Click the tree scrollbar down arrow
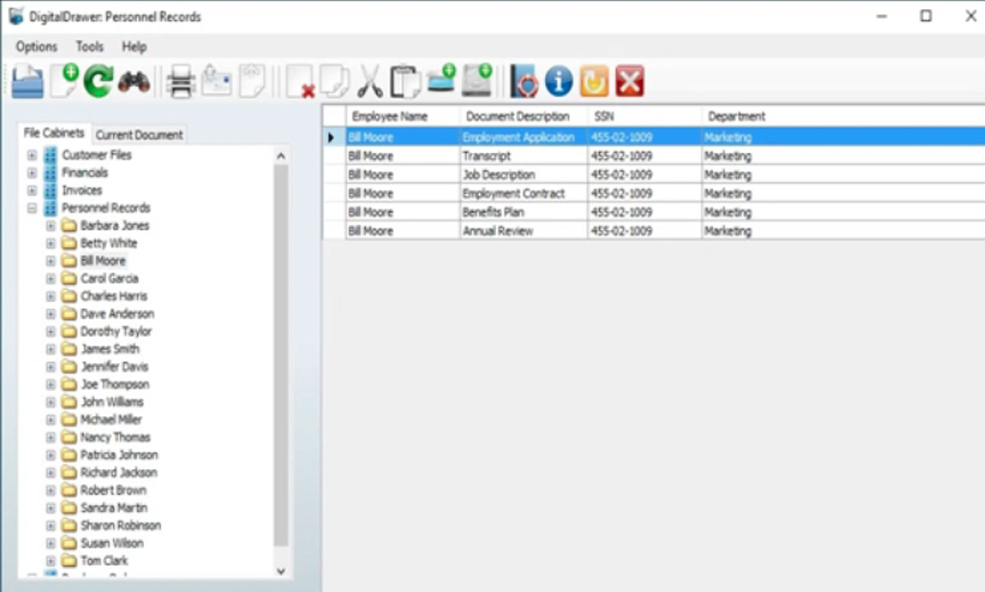The width and height of the screenshot is (985, 592). [280, 571]
